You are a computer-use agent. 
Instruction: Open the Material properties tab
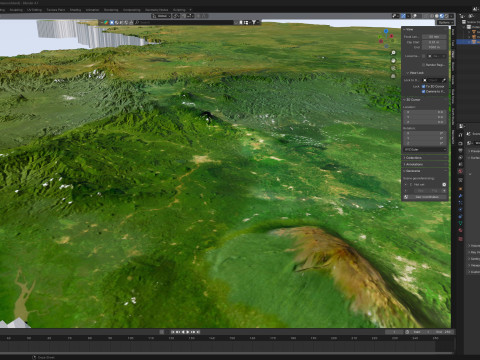pyautogui.click(x=460, y=230)
